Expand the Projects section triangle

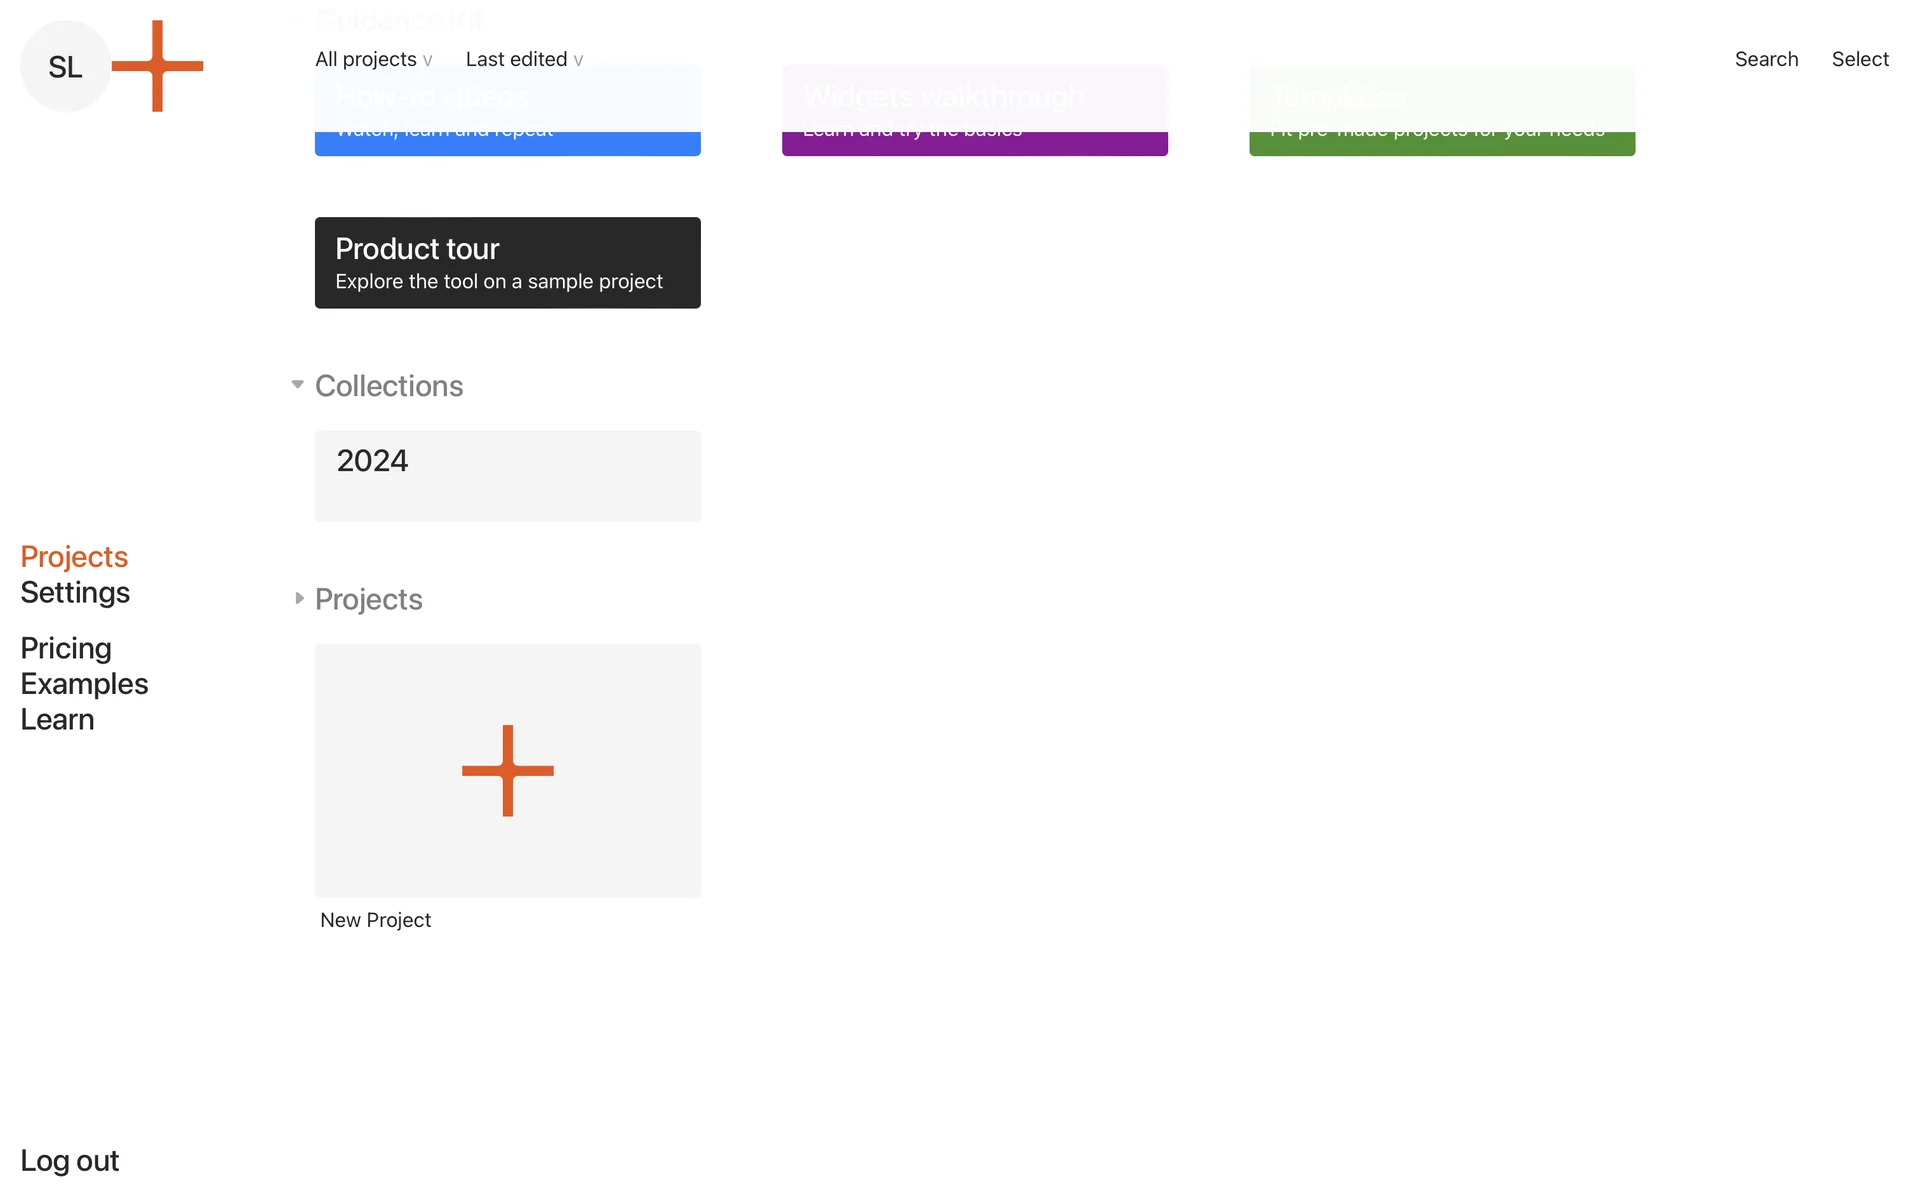click(299, 598)
